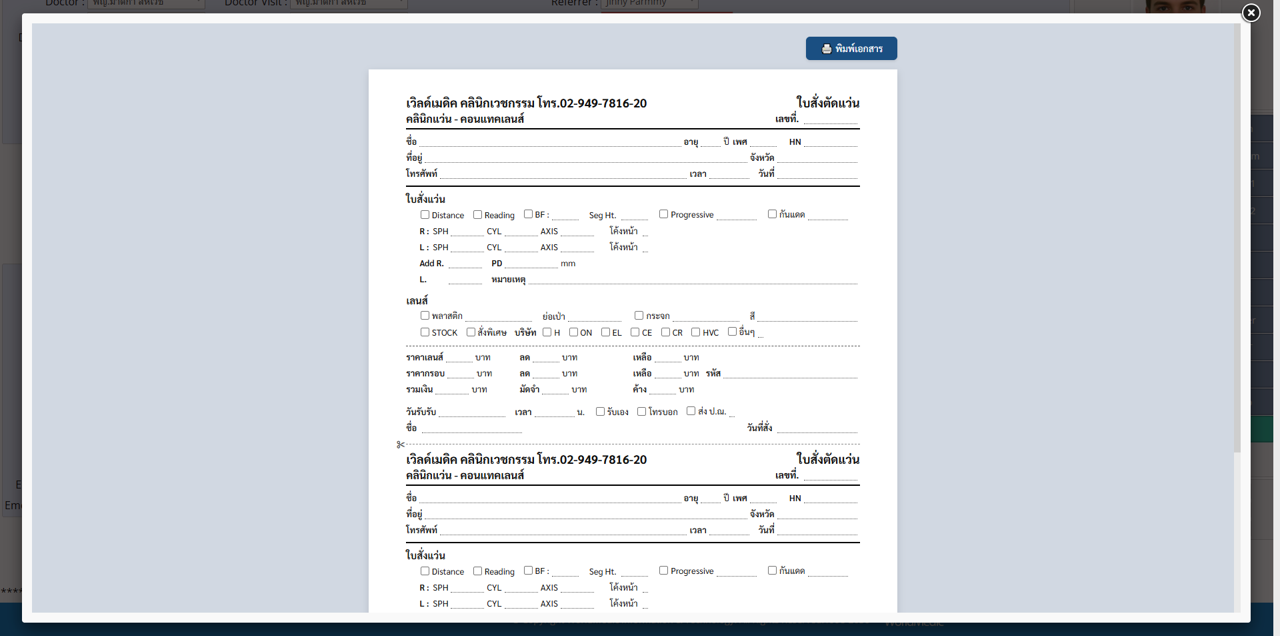This screenshot has width=1280, height=636.
Task: Check กันแดด in the first form copy
Action: click(773, 214)
